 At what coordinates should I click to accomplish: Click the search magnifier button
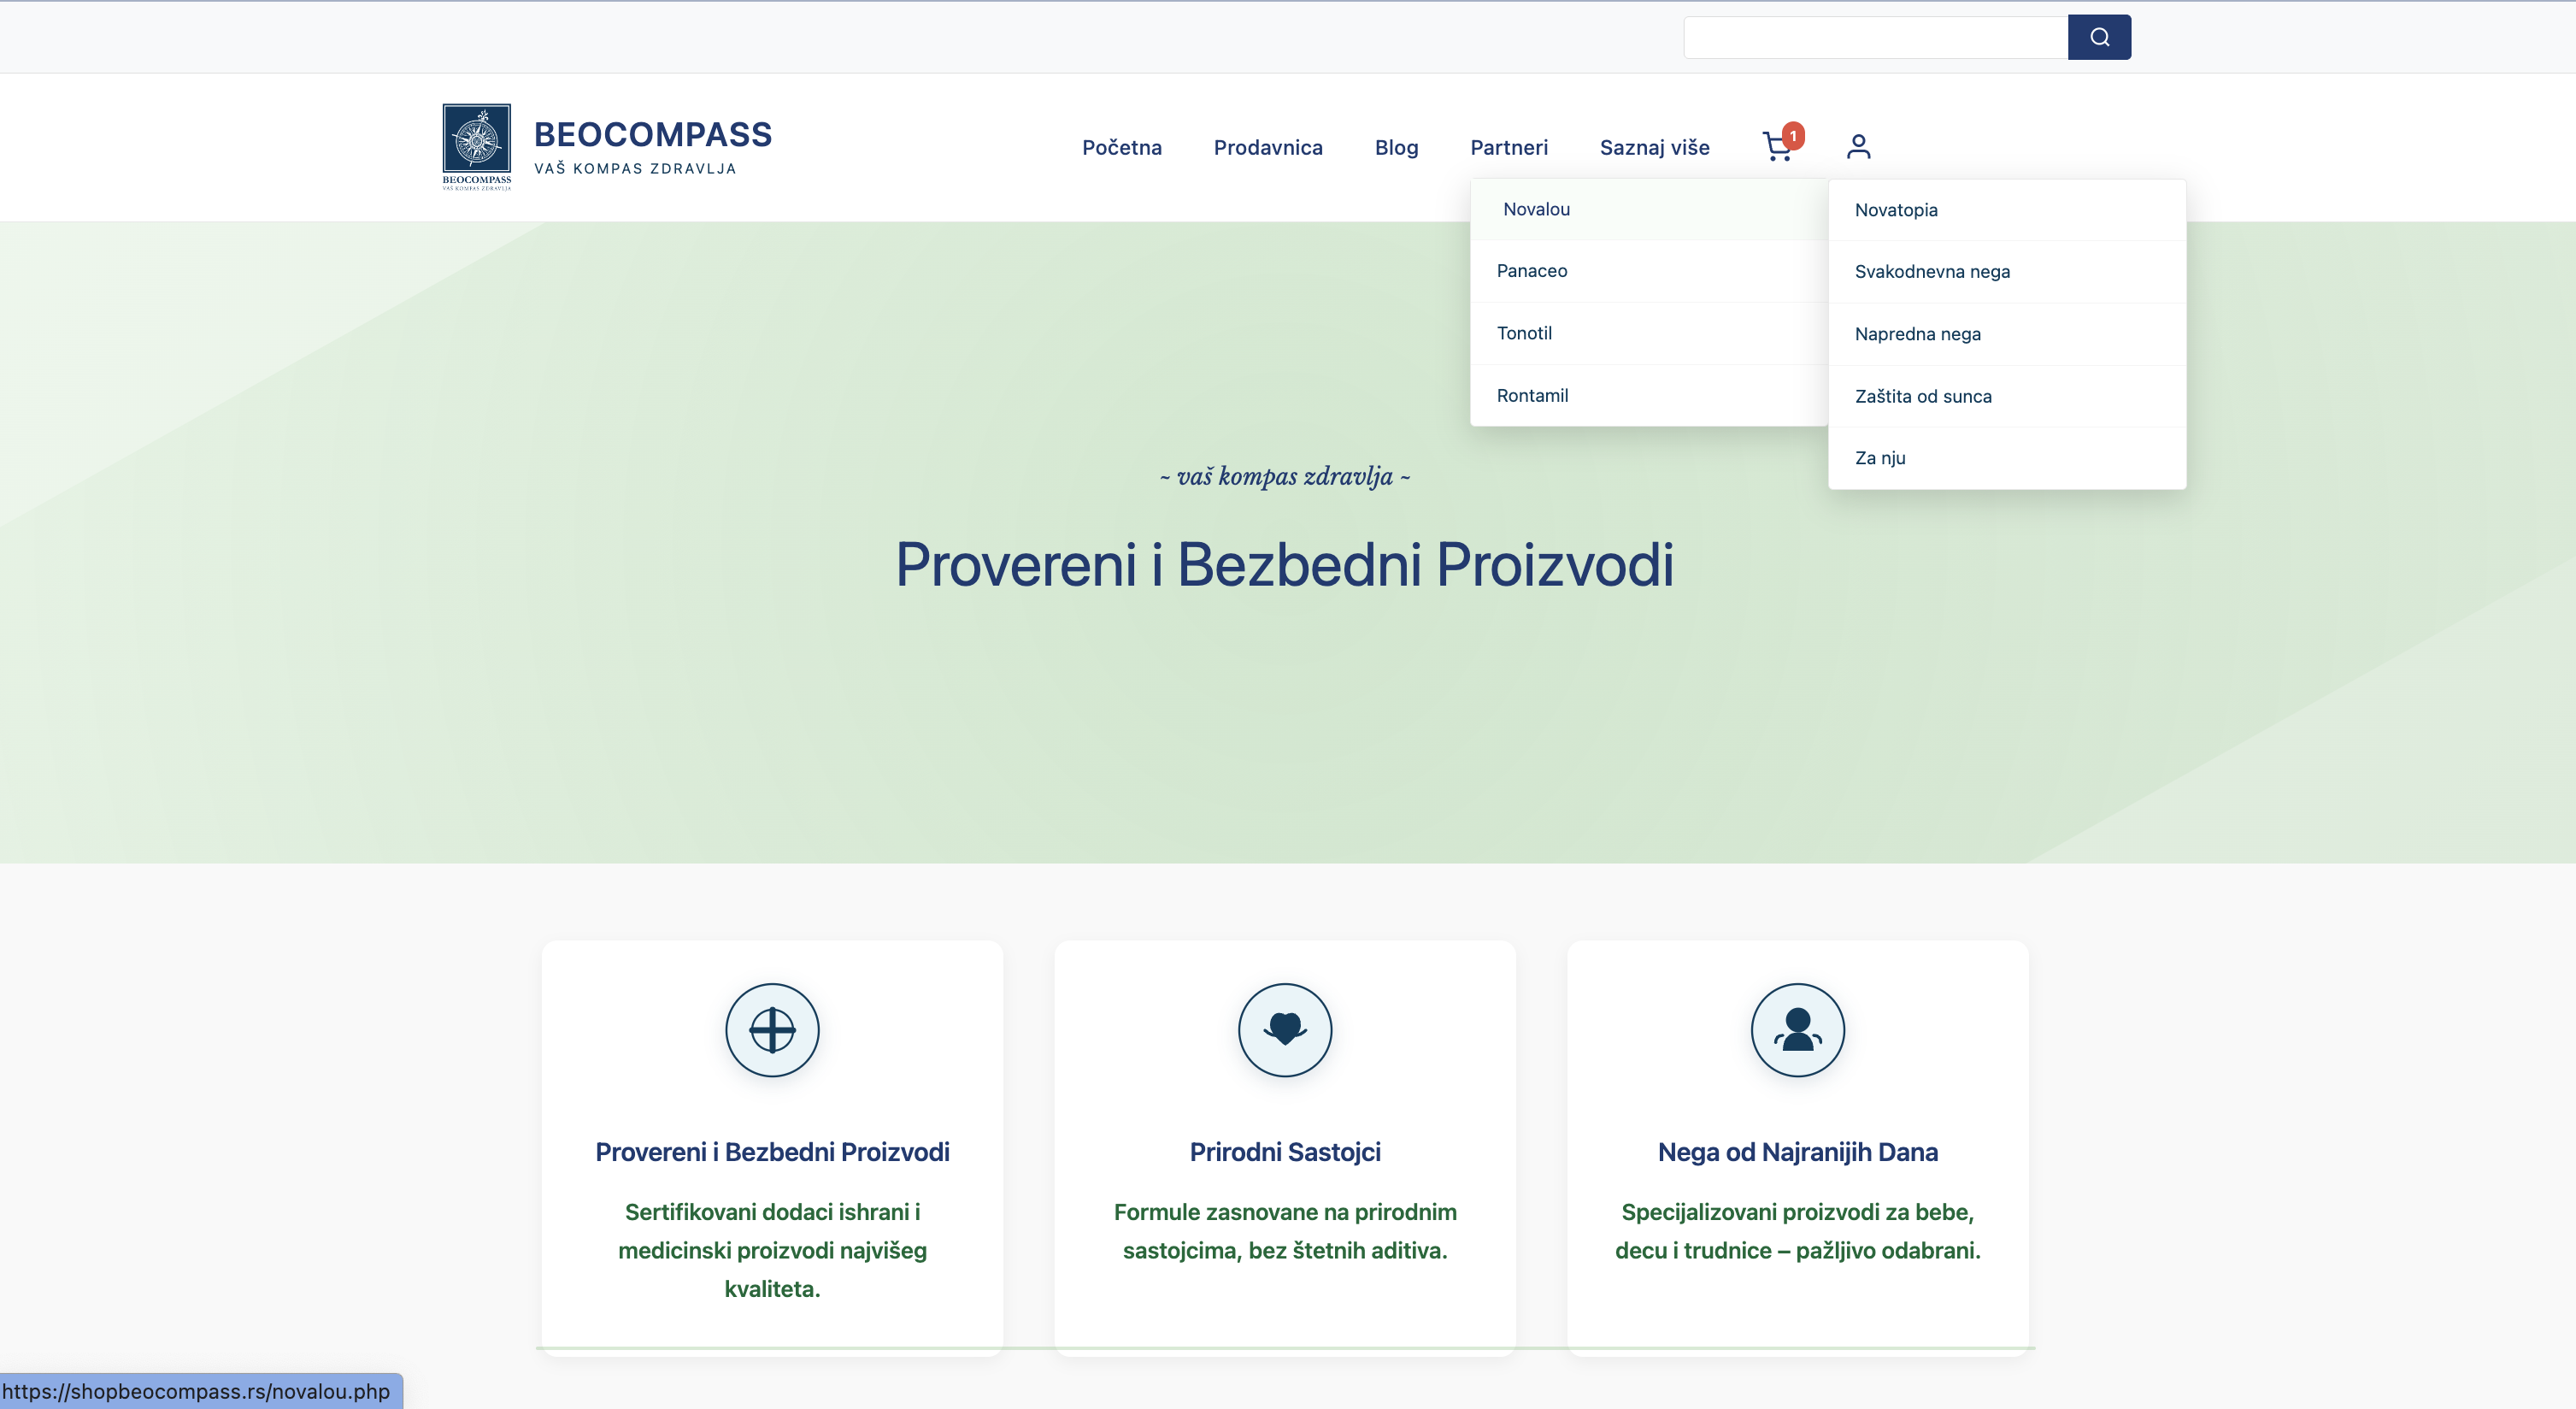2099,37
